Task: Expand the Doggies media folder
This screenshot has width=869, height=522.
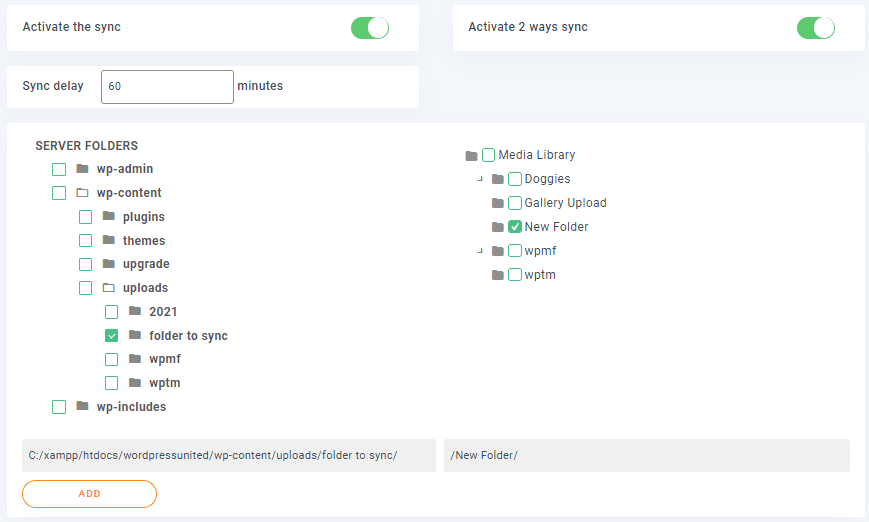Action: coord(480,179)
